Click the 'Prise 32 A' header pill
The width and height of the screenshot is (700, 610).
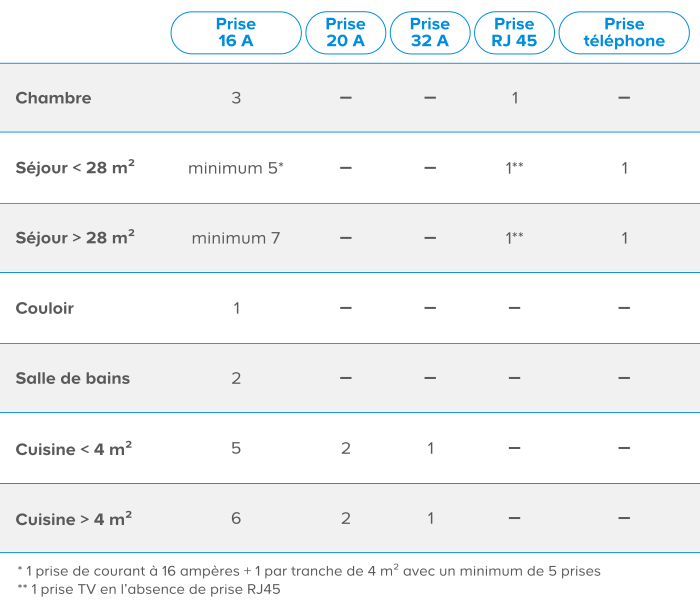(430, 33)
